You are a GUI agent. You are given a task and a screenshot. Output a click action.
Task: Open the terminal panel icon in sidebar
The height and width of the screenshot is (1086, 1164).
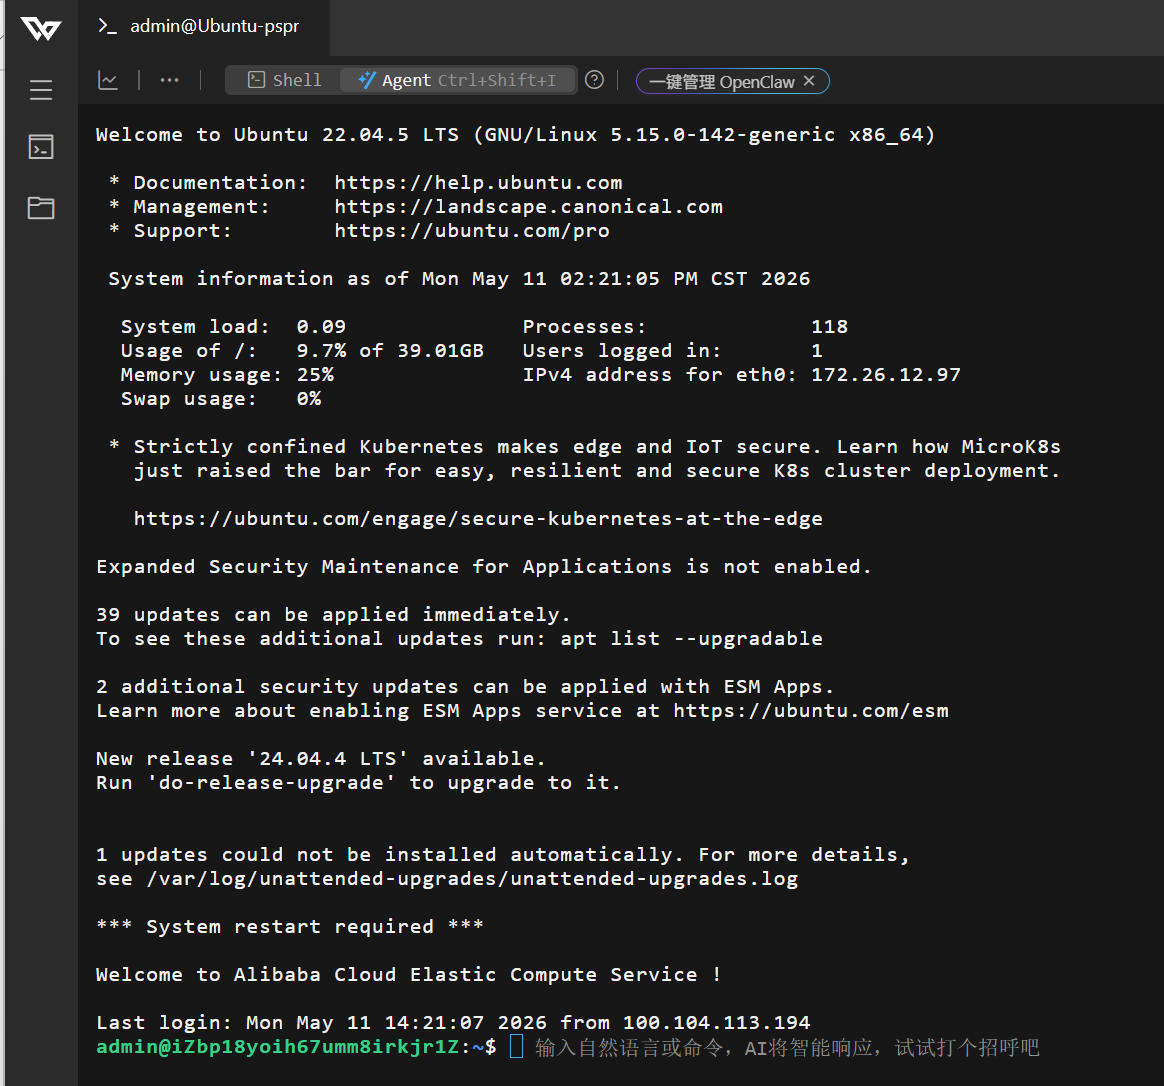click(41, 147)
